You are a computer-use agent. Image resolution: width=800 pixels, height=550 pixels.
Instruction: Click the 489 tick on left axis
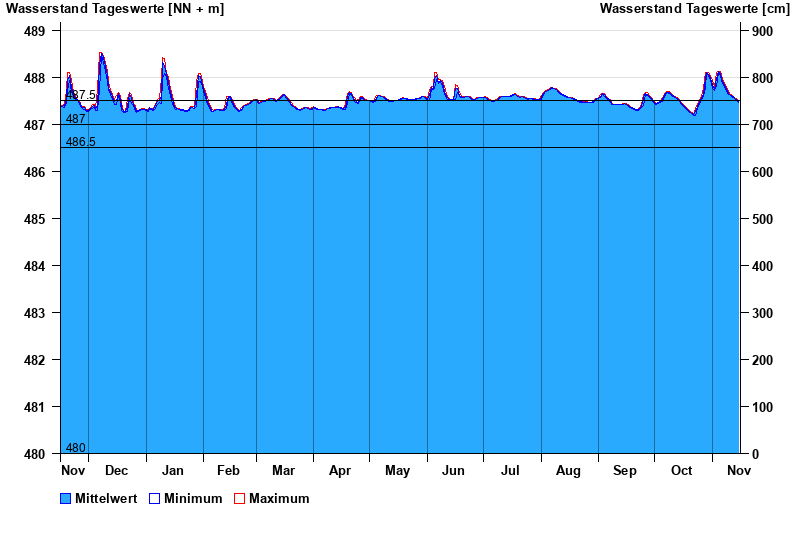tap(34, 31)
